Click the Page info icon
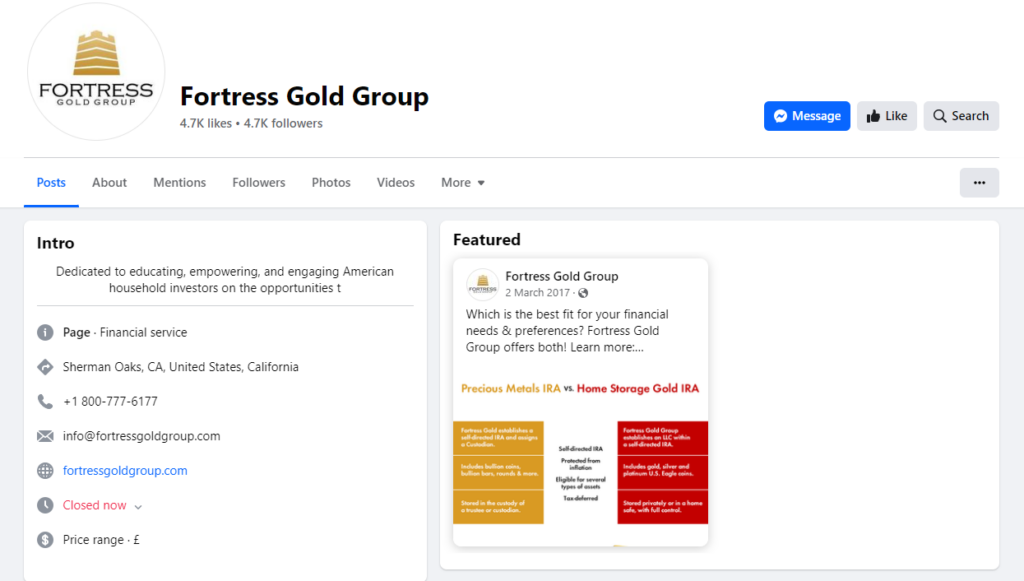The height and width of the screenshot is (581, 1024). [45, 332]
